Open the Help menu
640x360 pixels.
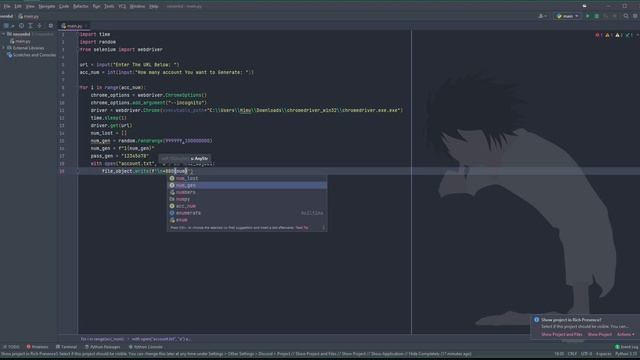(x=154, y=6)
